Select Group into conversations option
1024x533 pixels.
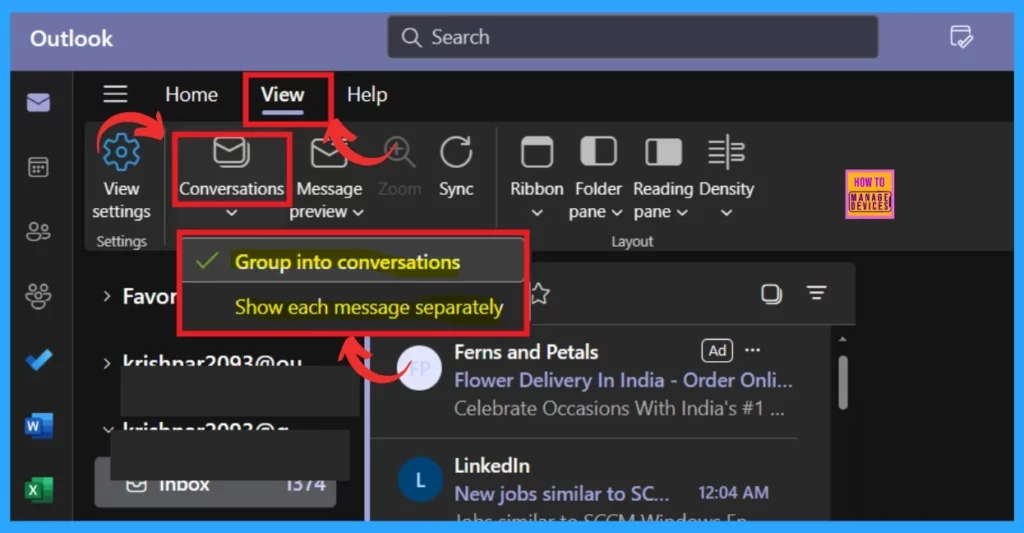353,262
